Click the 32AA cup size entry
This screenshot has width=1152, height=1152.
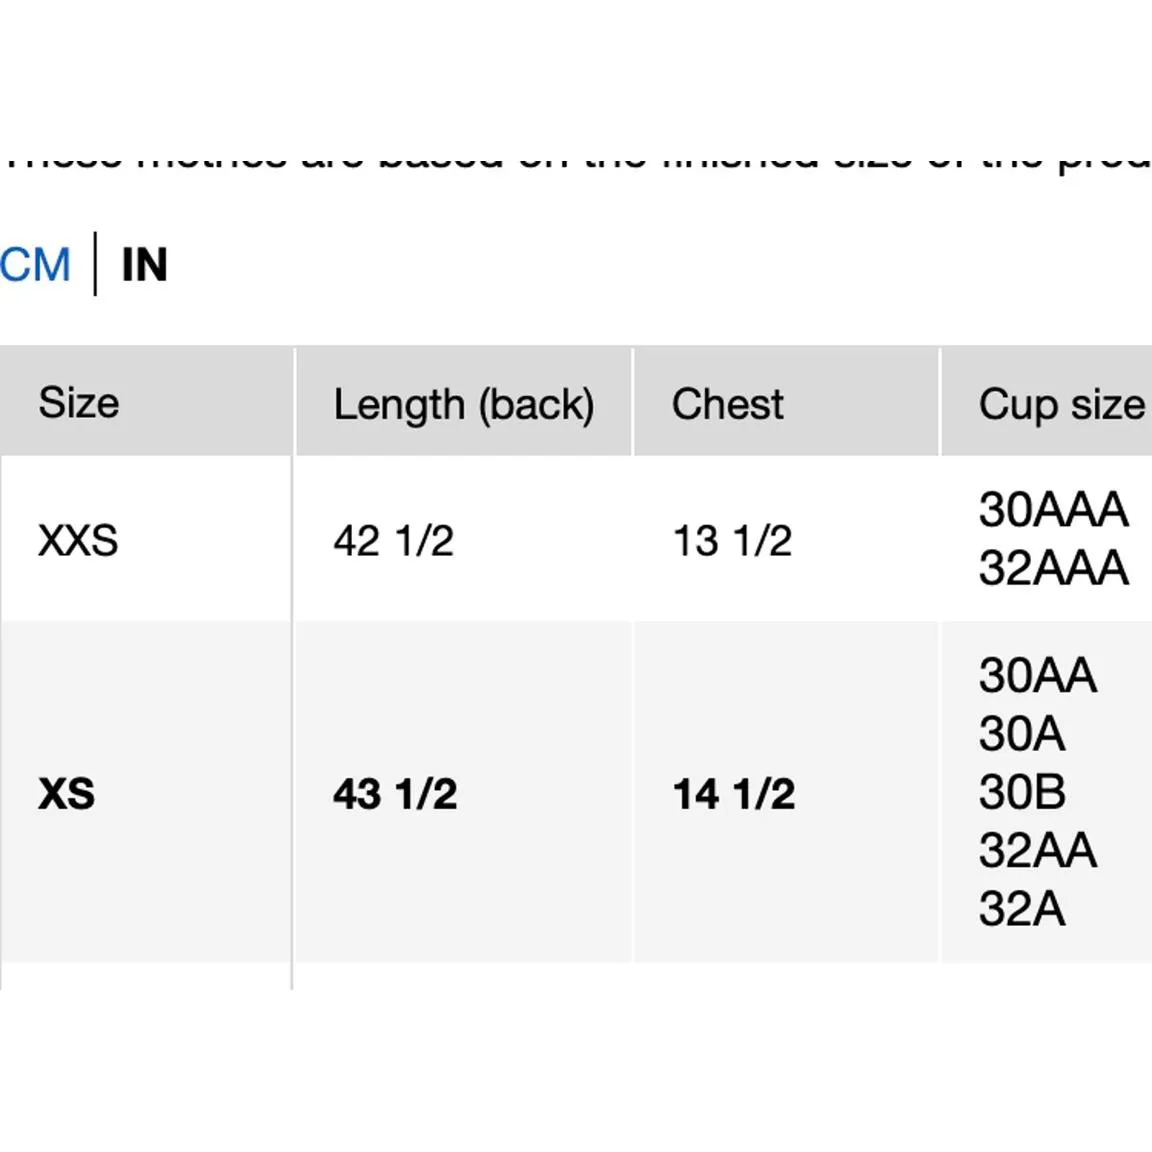click(1037, 851)
